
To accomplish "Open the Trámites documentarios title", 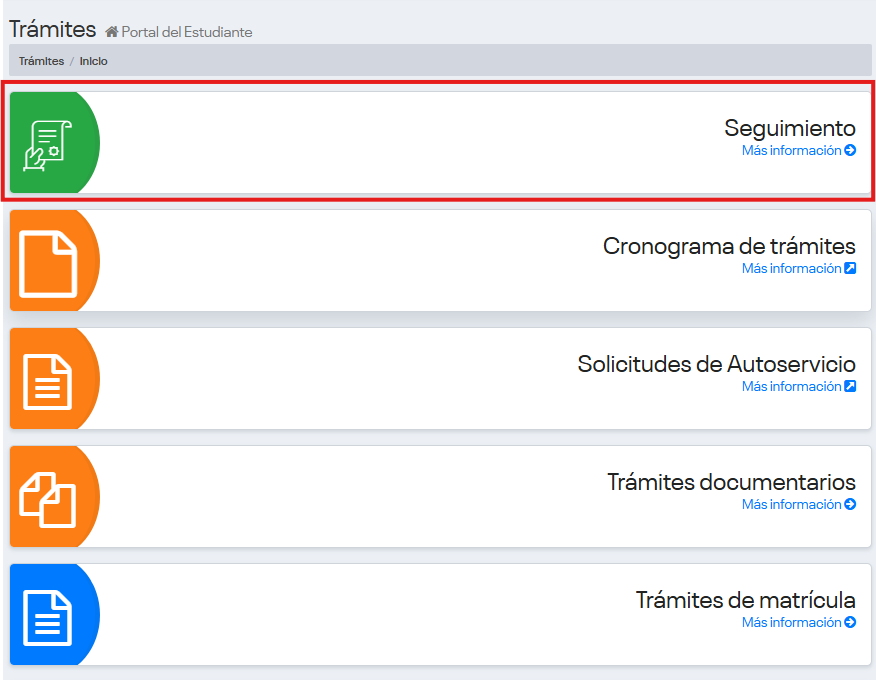I will pyautogui.click(x=731, y=482).
